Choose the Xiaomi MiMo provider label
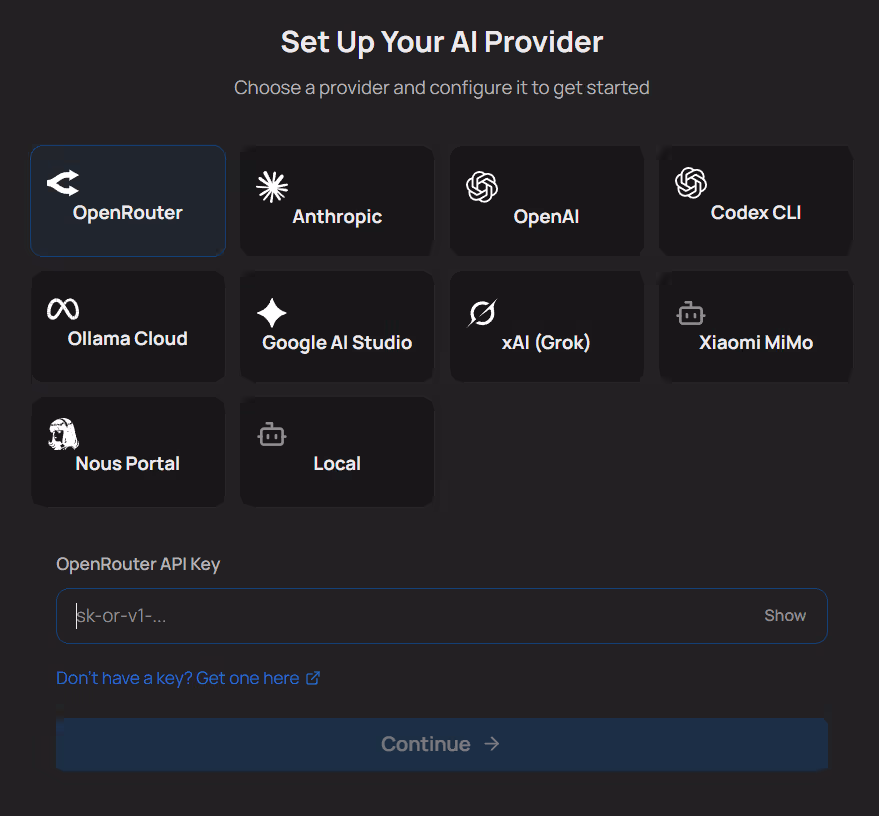 click(756, 342)
